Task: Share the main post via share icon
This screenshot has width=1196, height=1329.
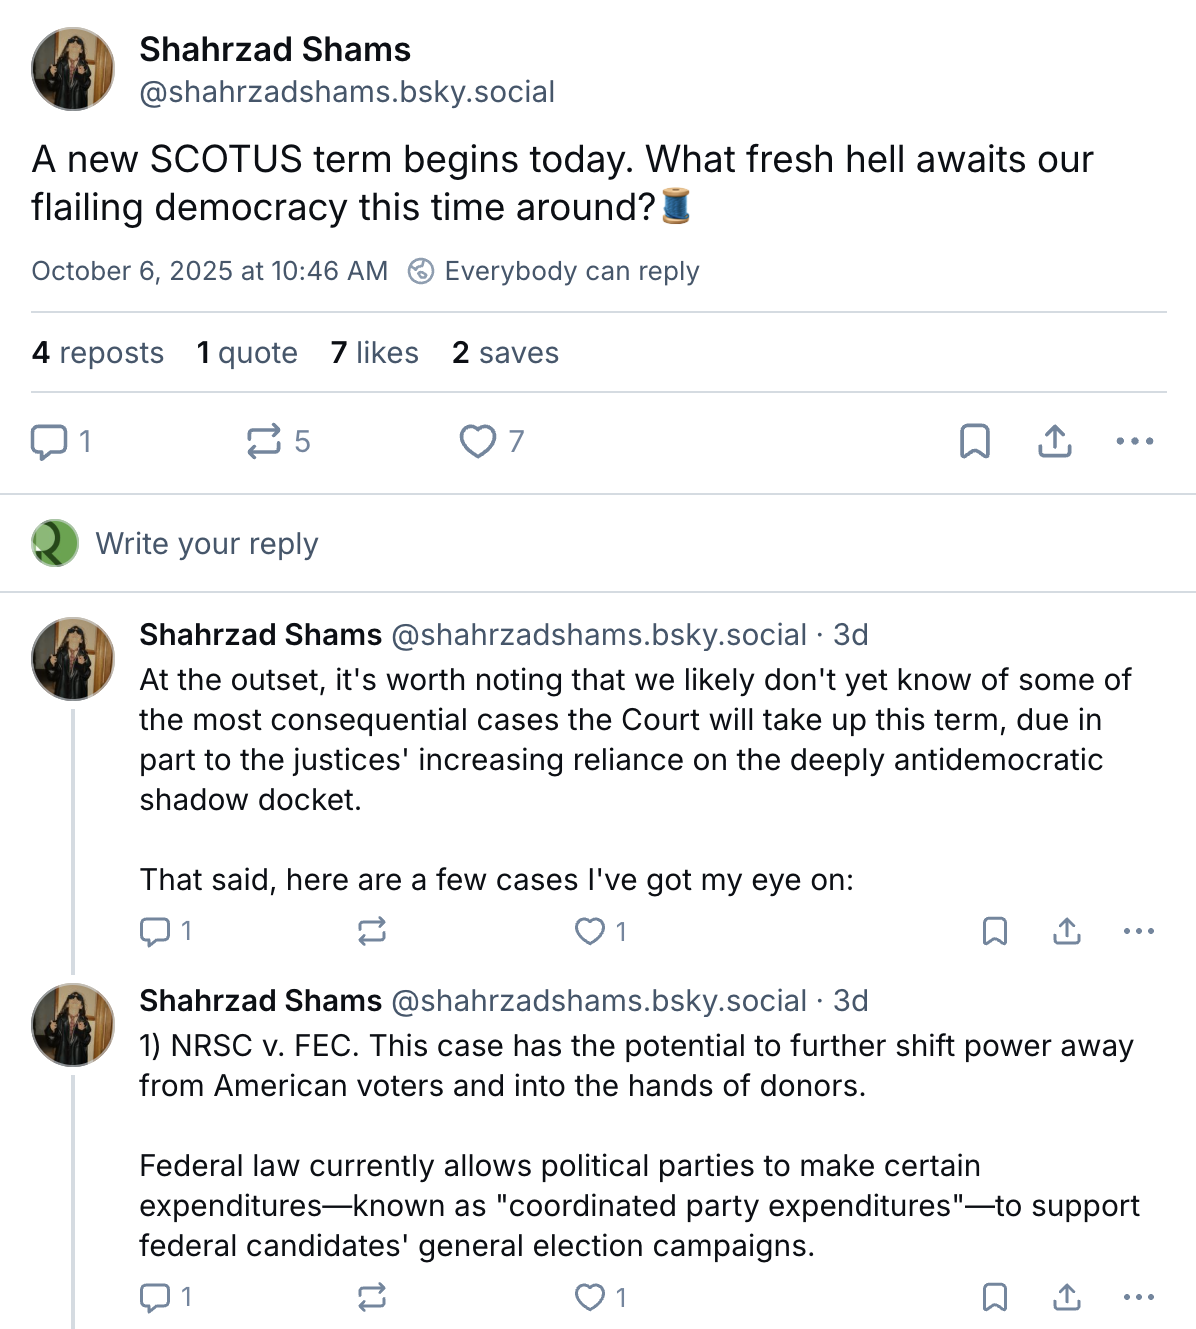Action: pyautogui.click(x=1055, y=441)
